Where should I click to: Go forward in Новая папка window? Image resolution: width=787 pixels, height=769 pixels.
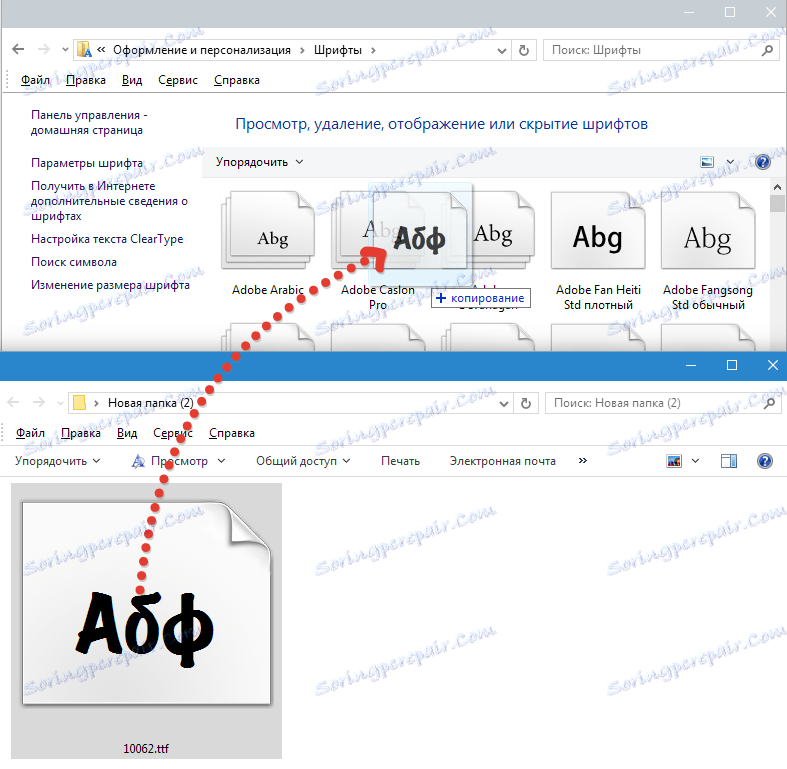39,403
